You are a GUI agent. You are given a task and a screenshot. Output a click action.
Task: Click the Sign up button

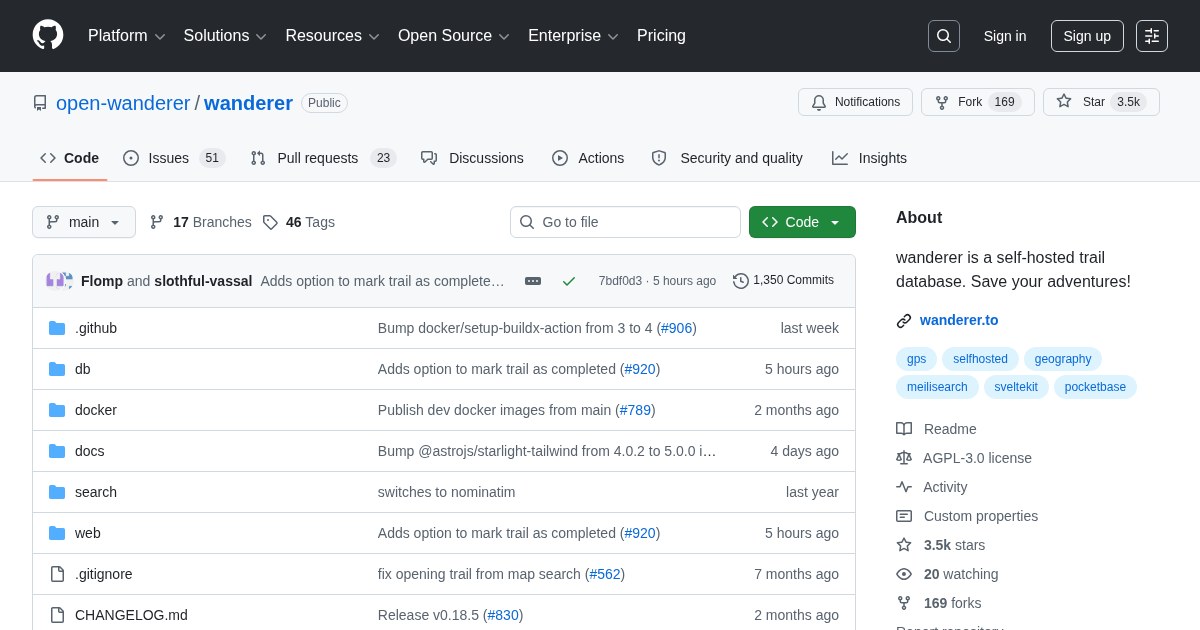(1087, 36)
